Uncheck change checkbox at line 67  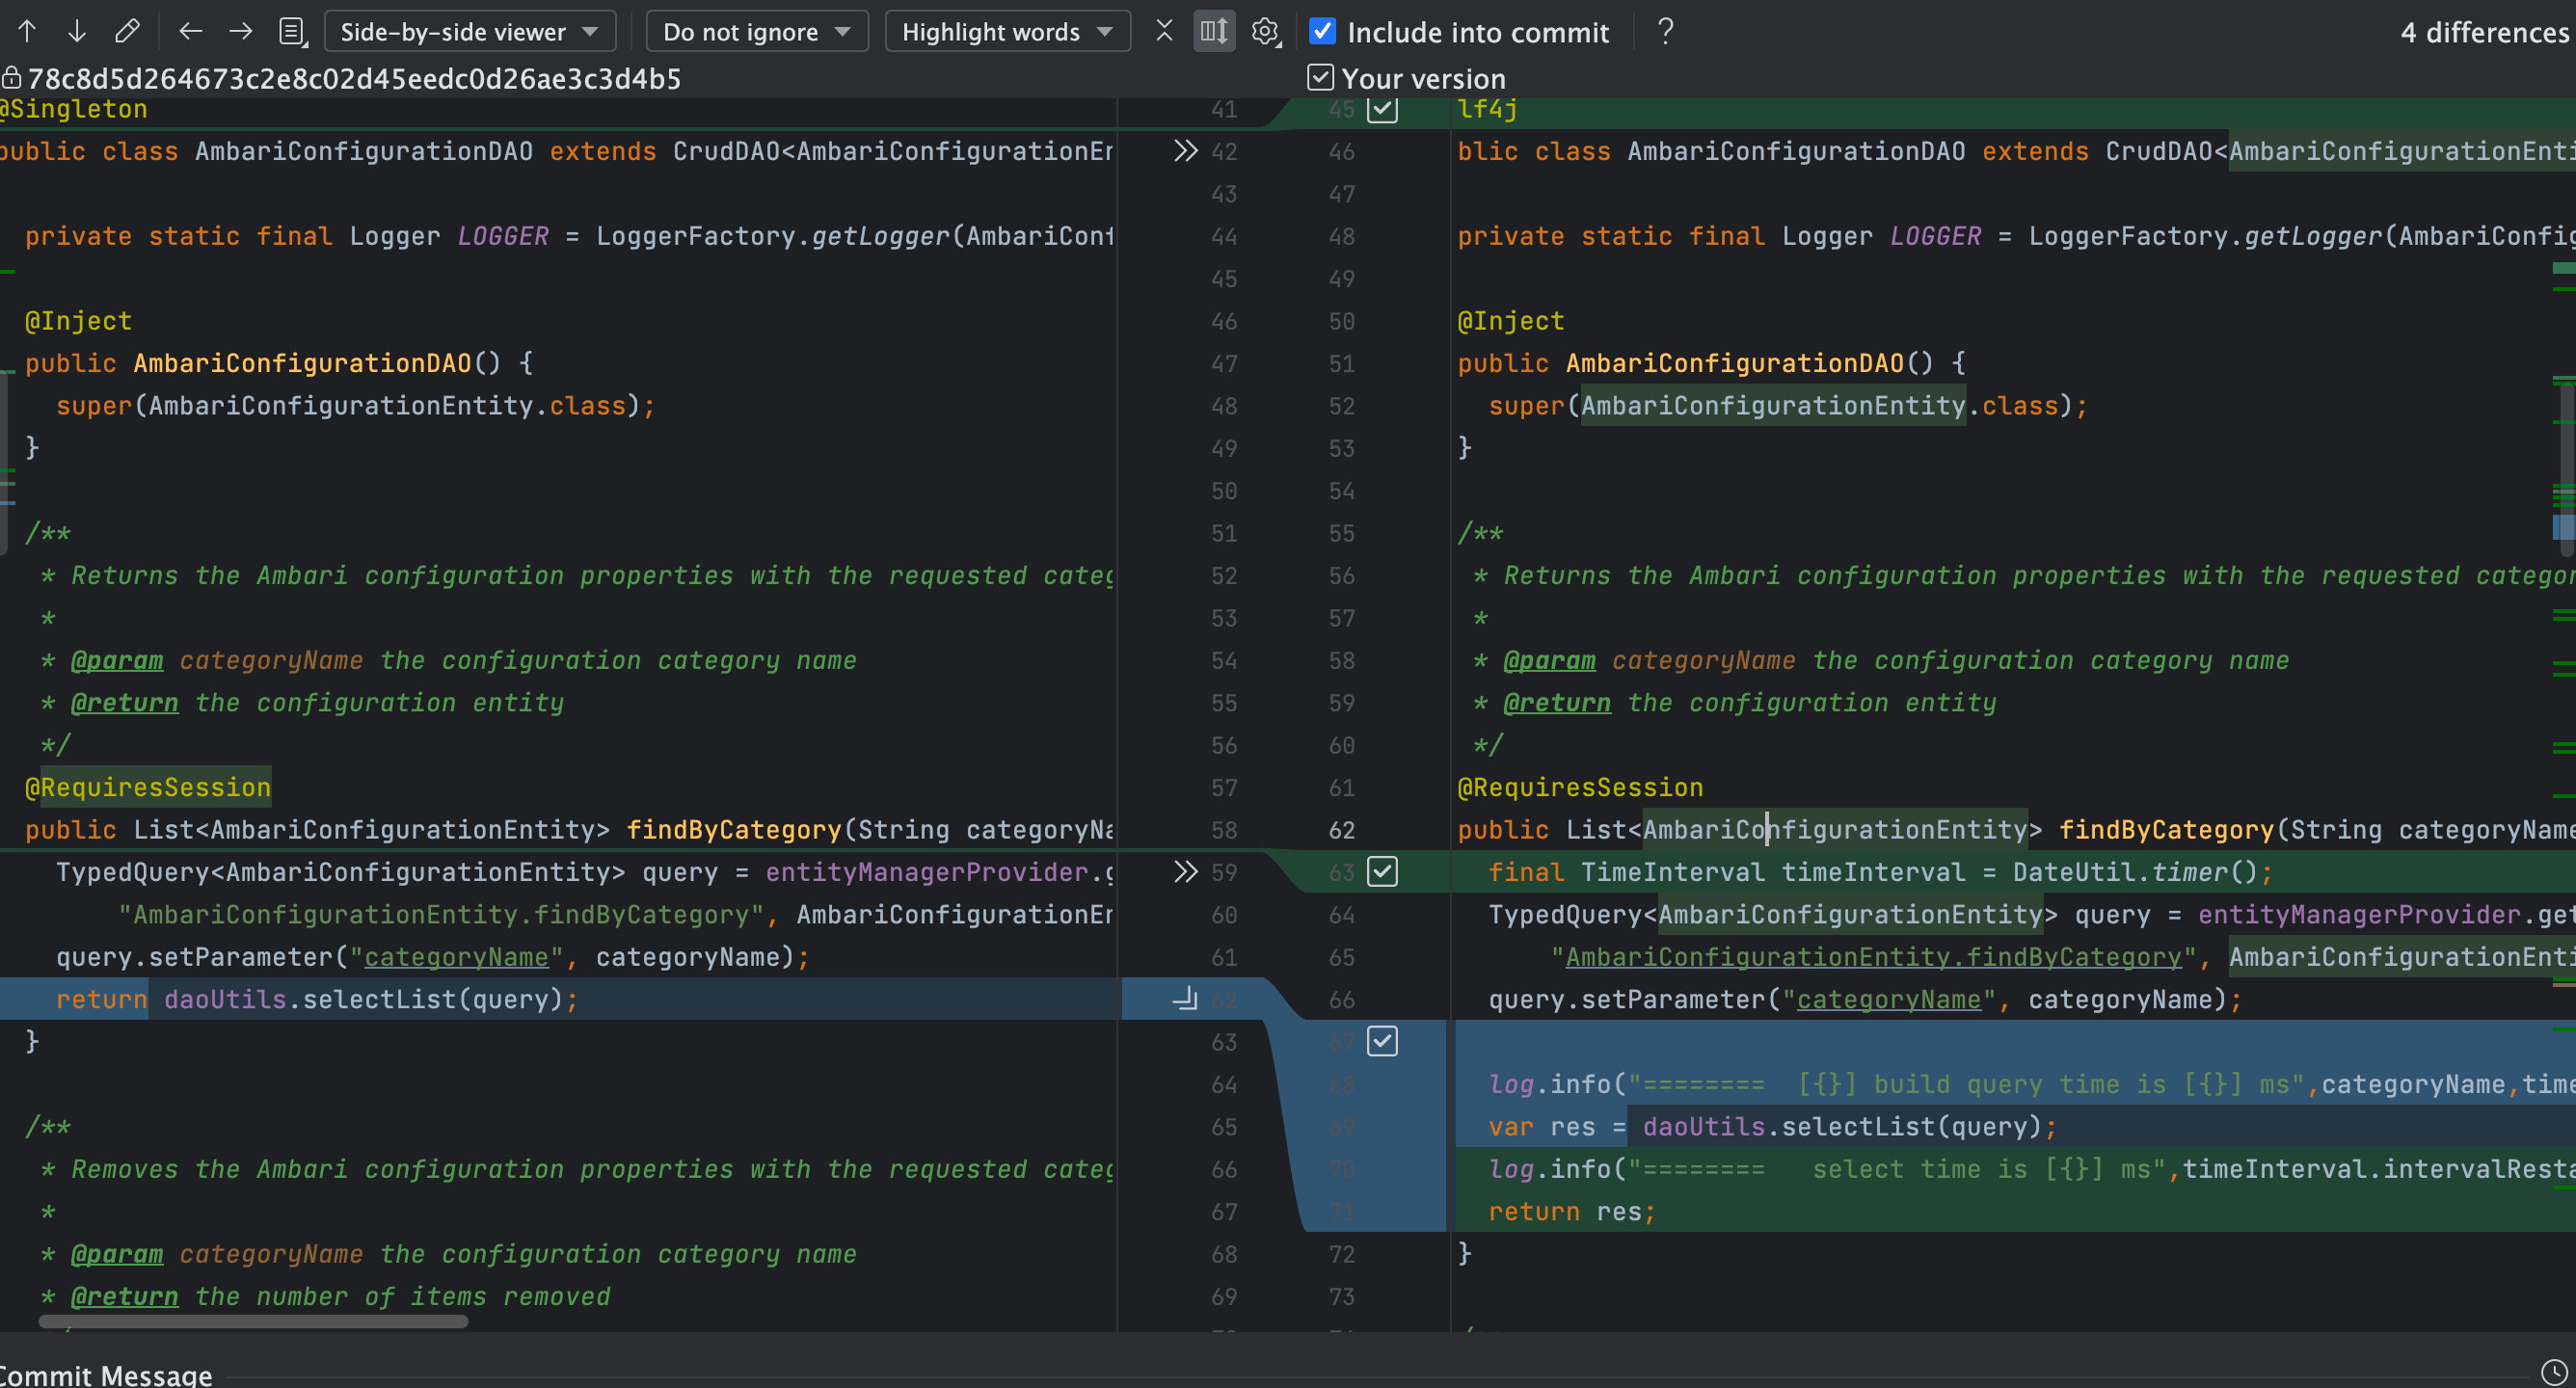pos(1382,1041)
